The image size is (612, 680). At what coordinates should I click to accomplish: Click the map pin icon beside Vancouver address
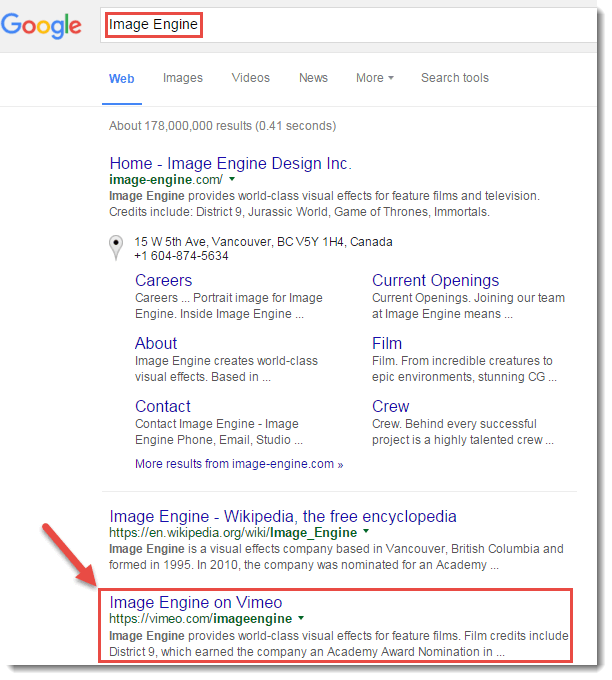tap(116, 248)
